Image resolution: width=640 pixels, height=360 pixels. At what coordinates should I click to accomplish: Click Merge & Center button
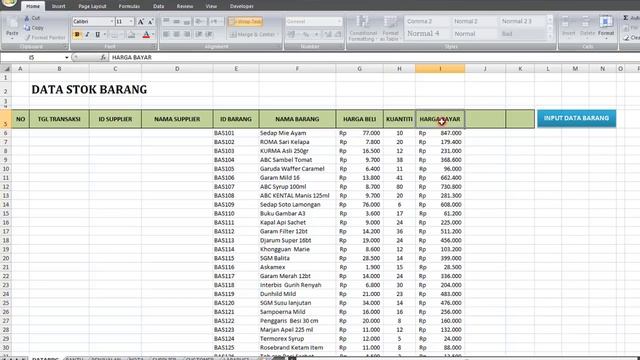tap(253, 35)
